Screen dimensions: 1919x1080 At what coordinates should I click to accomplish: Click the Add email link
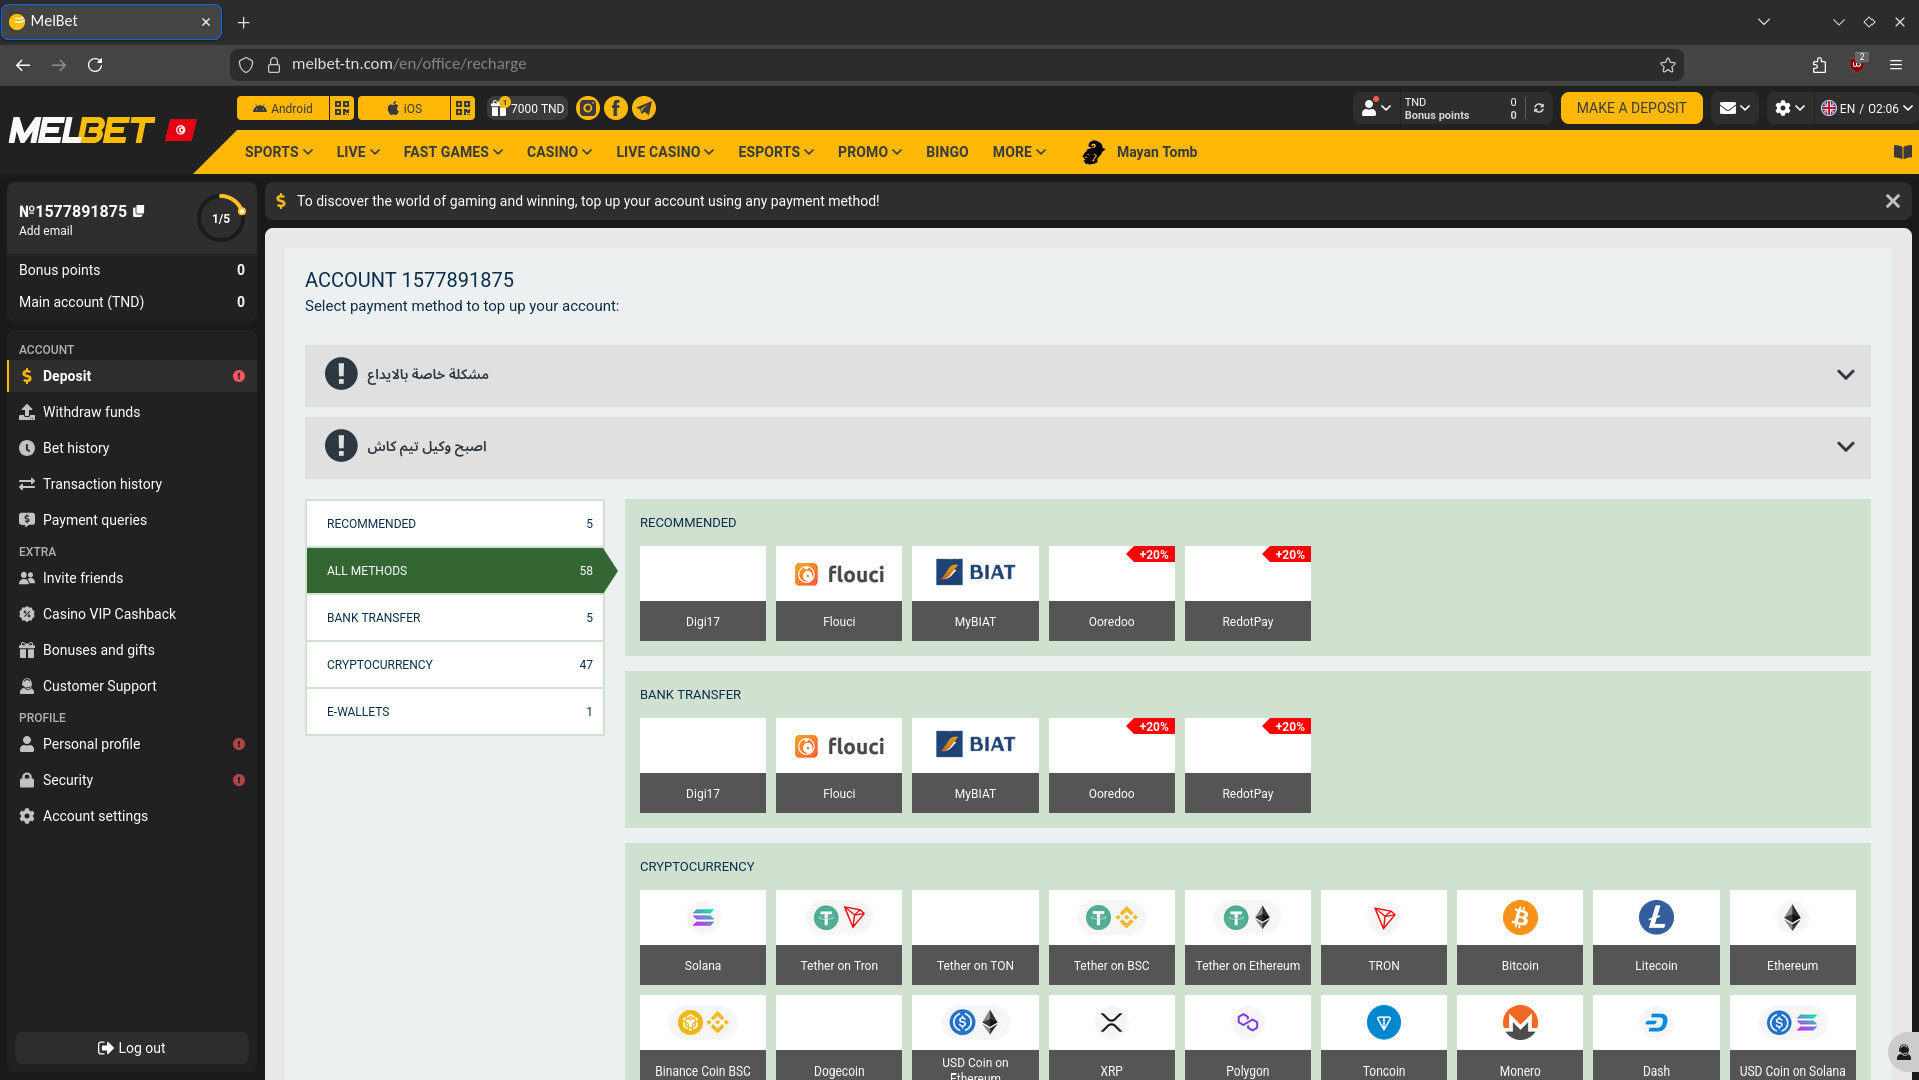point(46,231)
